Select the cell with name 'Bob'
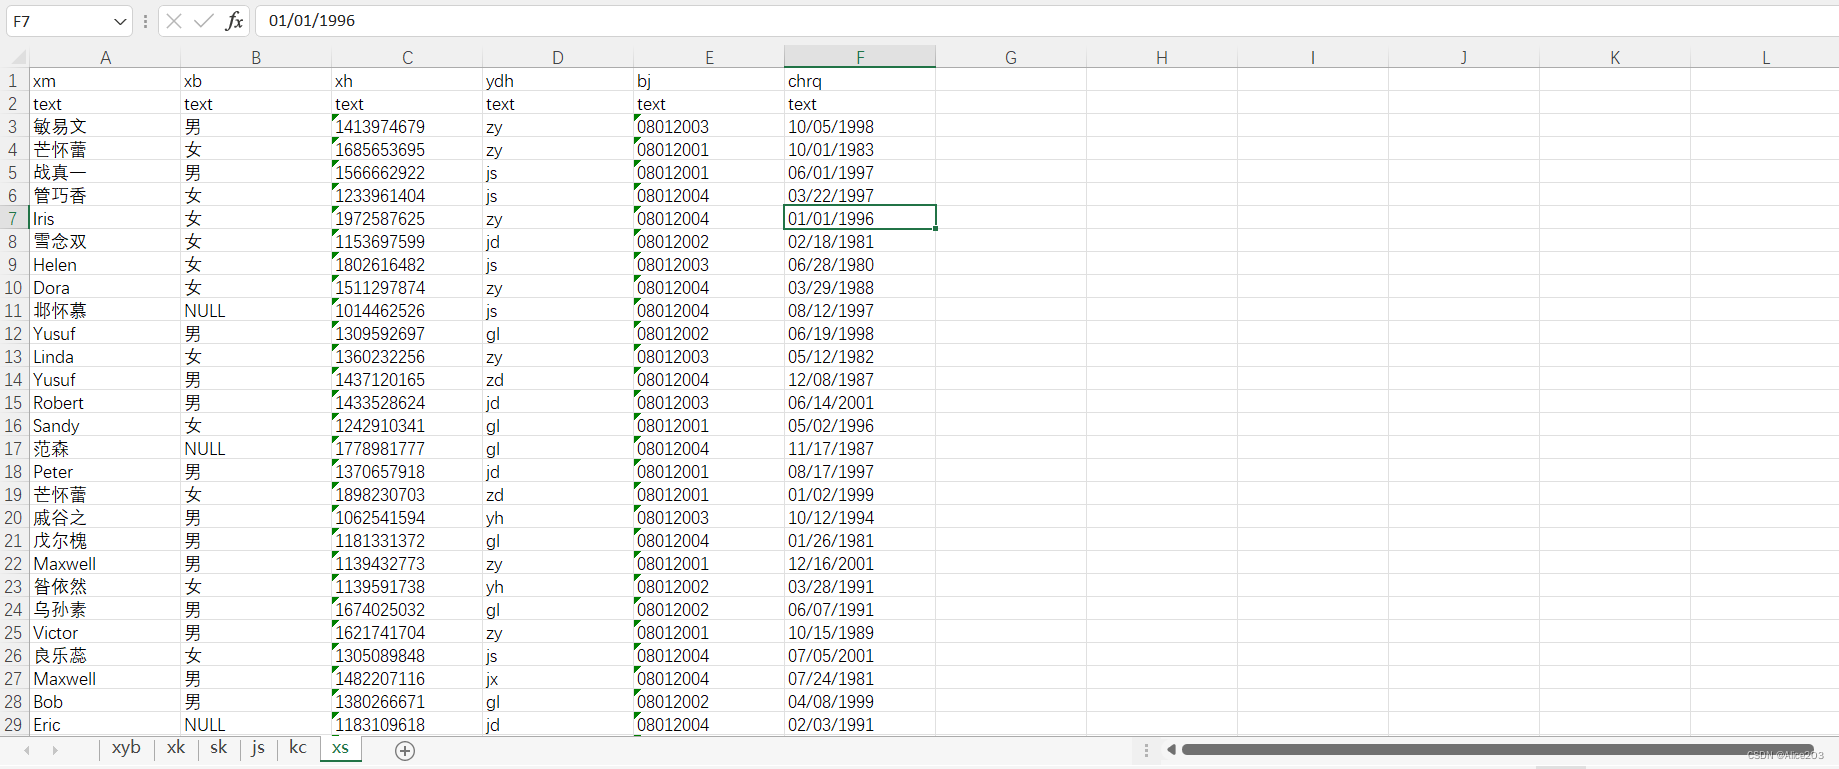The image size is (1839, 769). coord(105,702)
